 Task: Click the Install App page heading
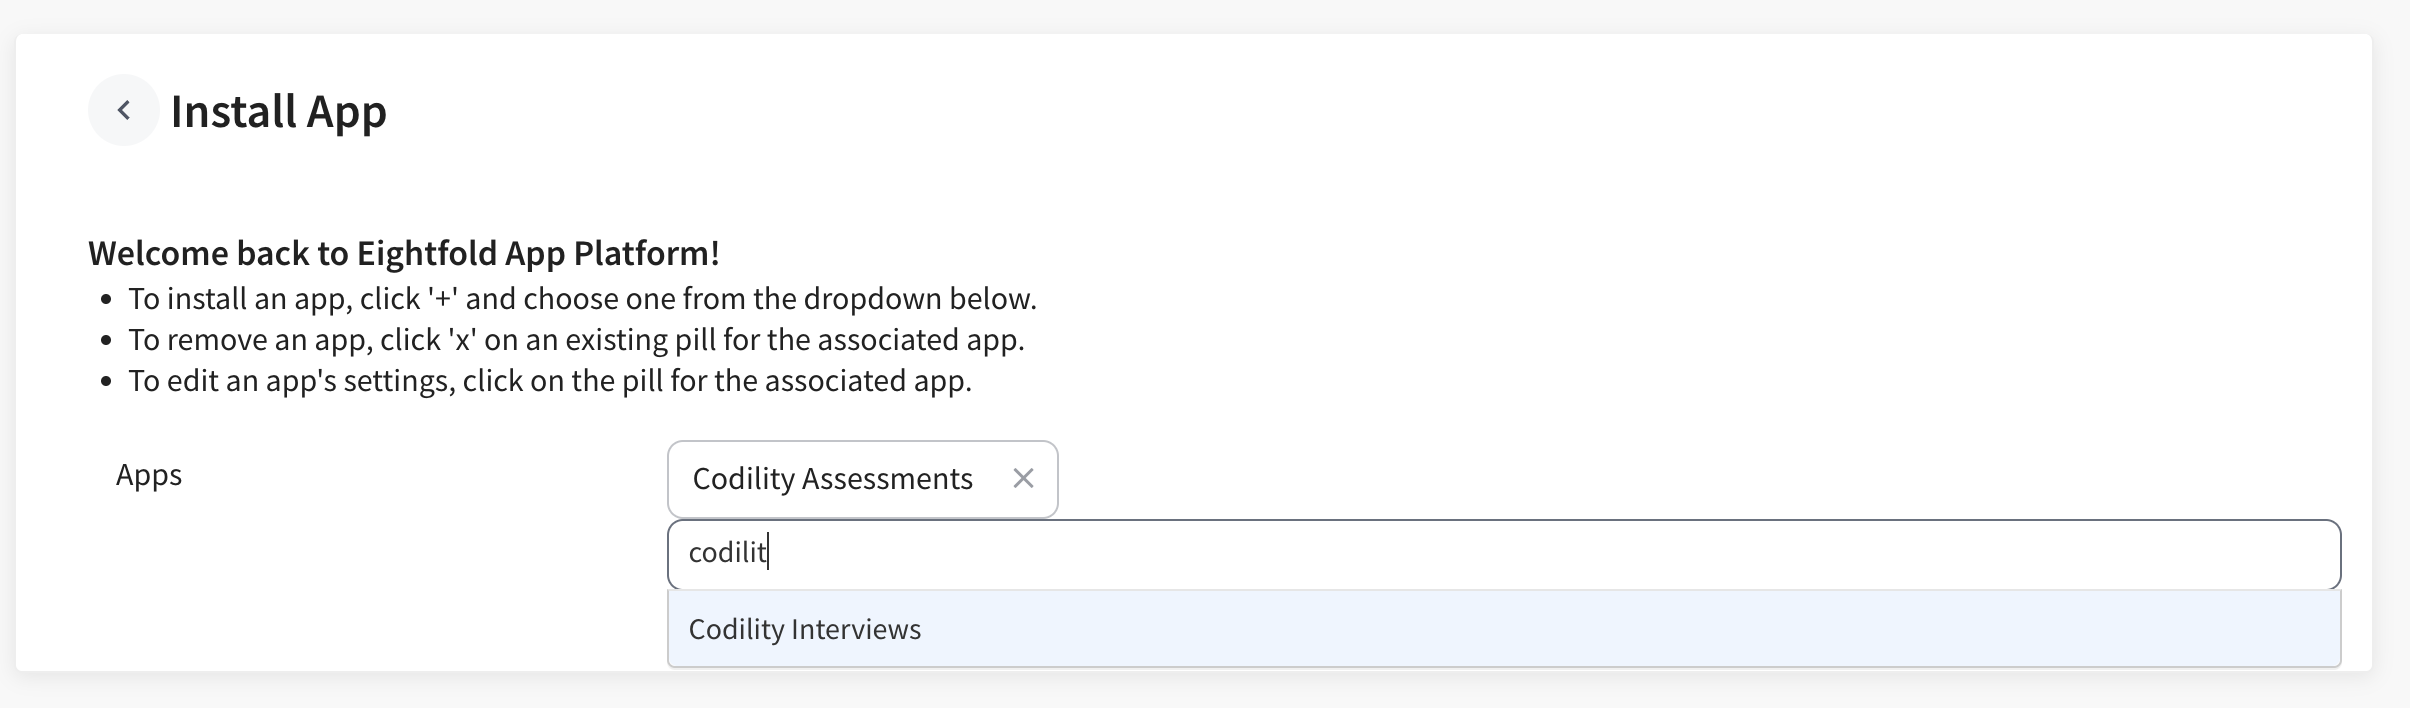(x=279, y=110)
